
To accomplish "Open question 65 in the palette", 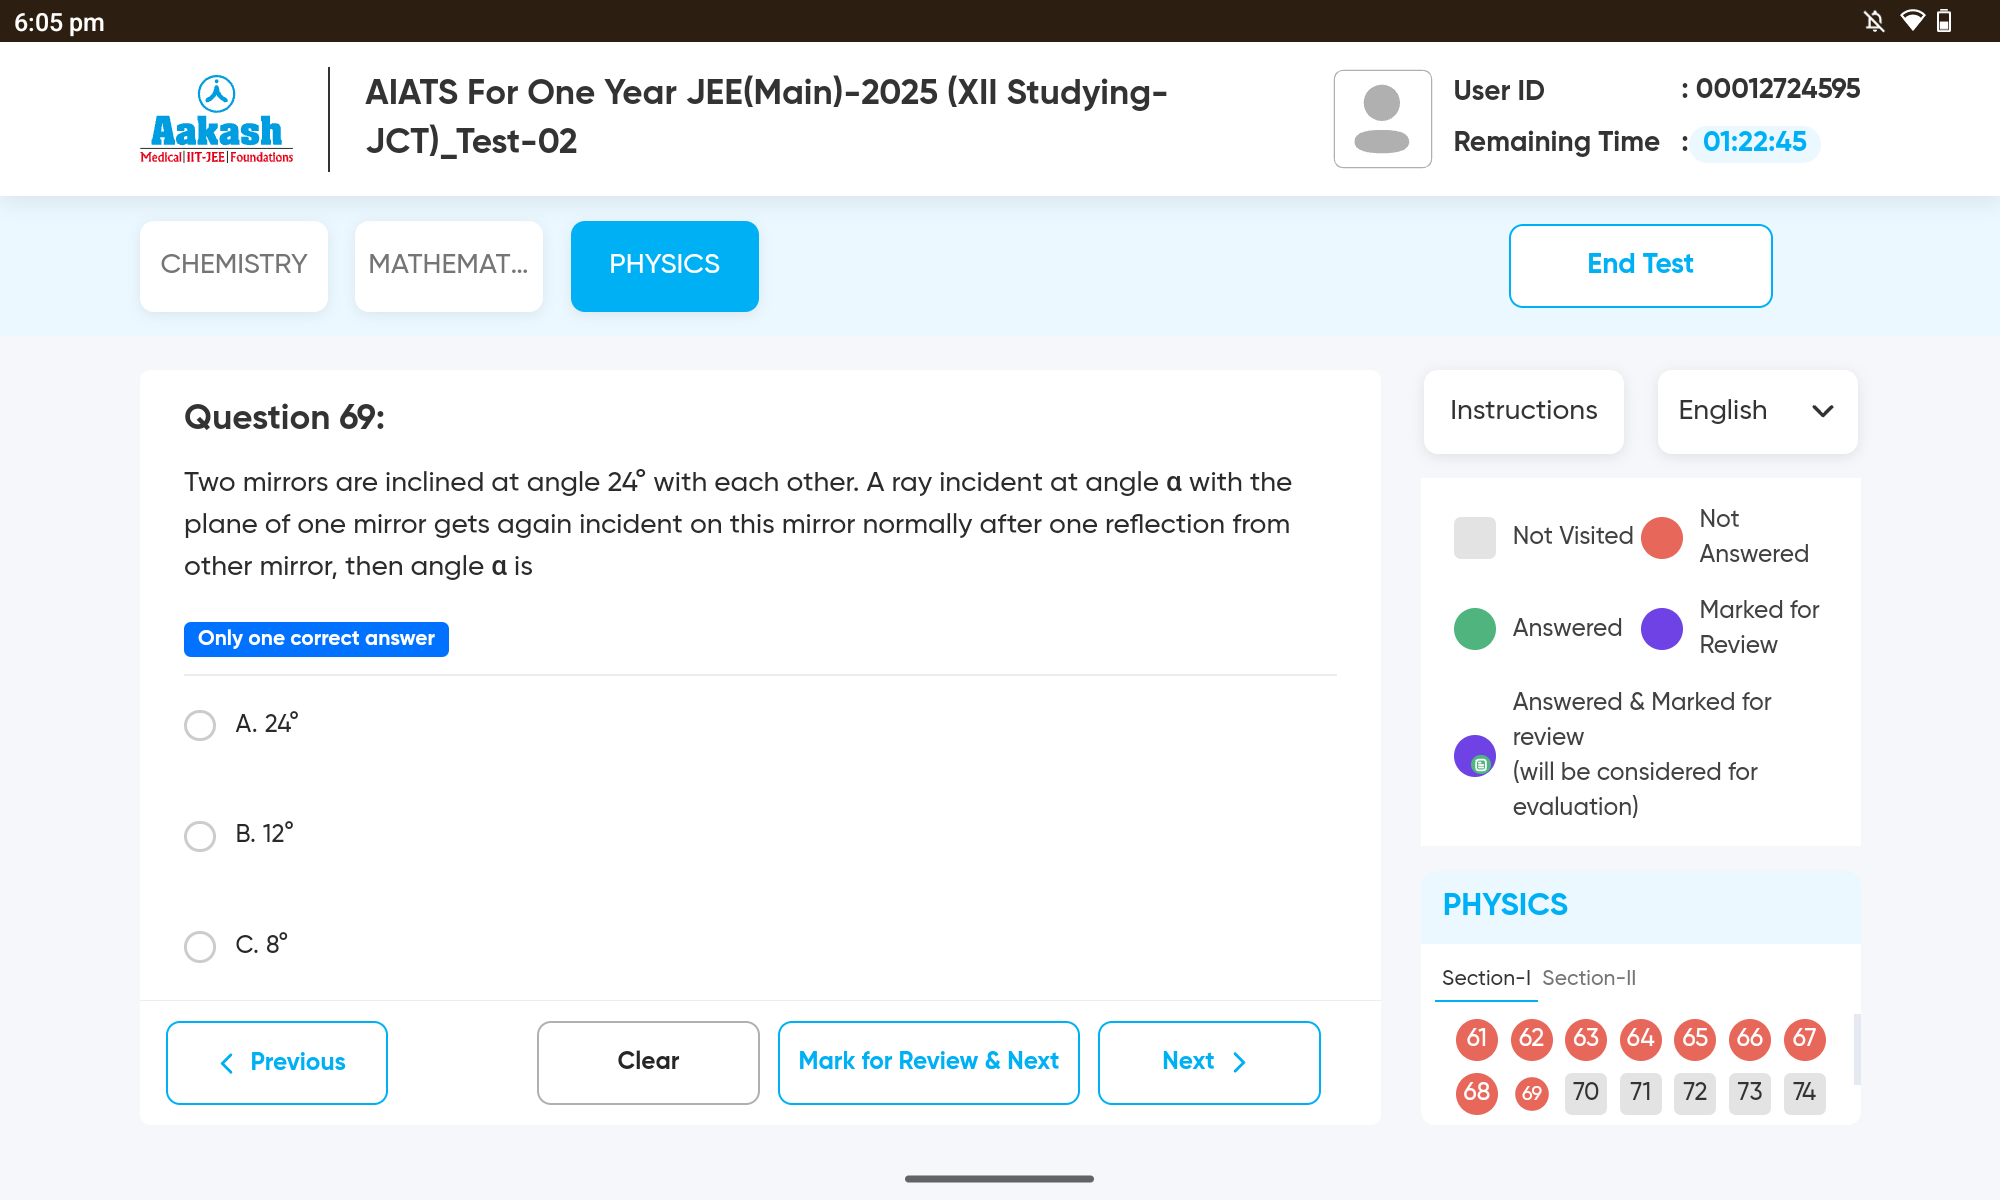I will (1695, 1038).
